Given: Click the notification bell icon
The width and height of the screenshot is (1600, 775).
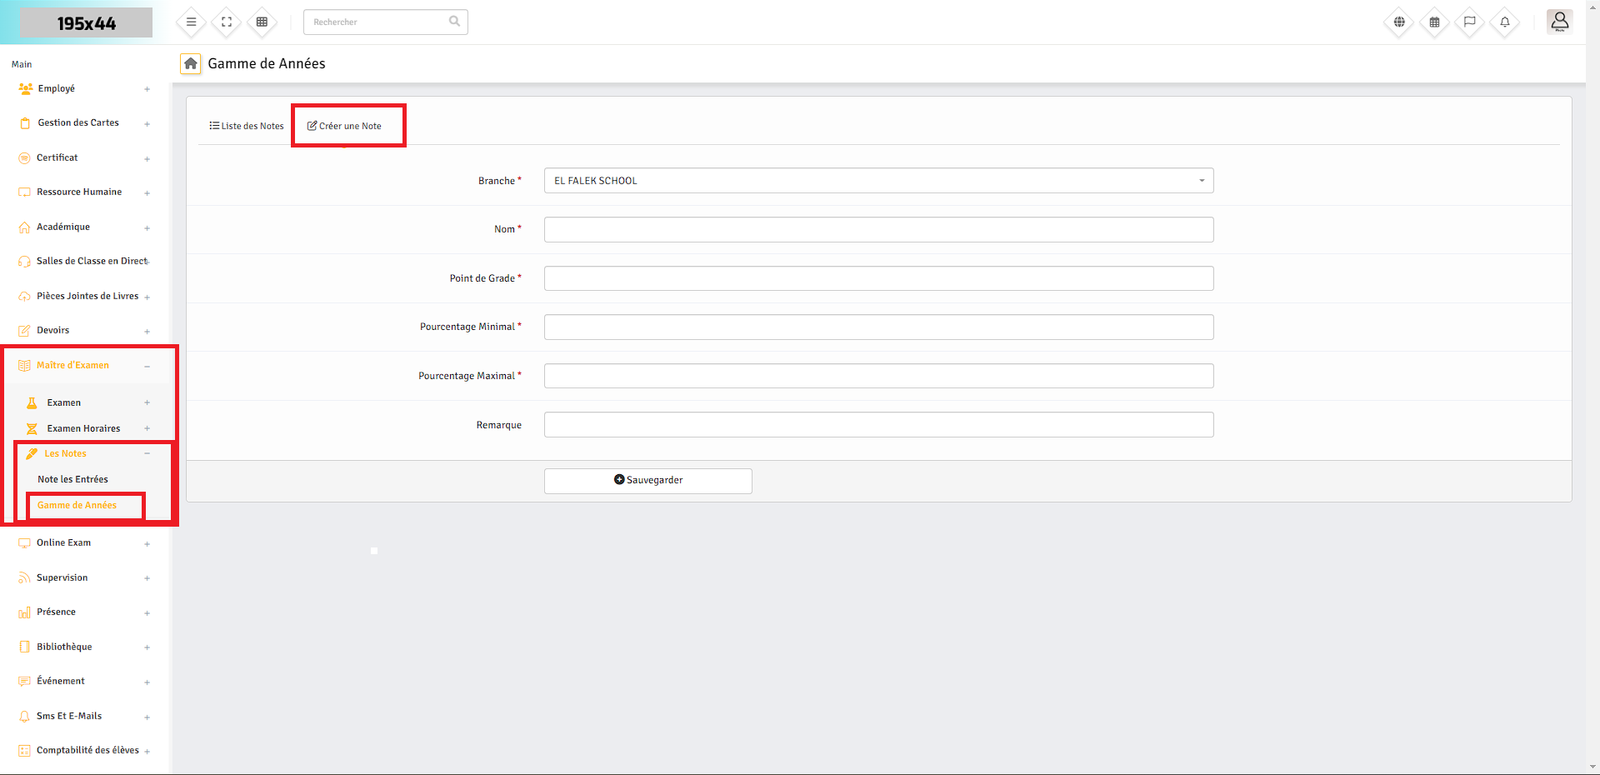Looking at the screenshot, I should [1504, 22].
